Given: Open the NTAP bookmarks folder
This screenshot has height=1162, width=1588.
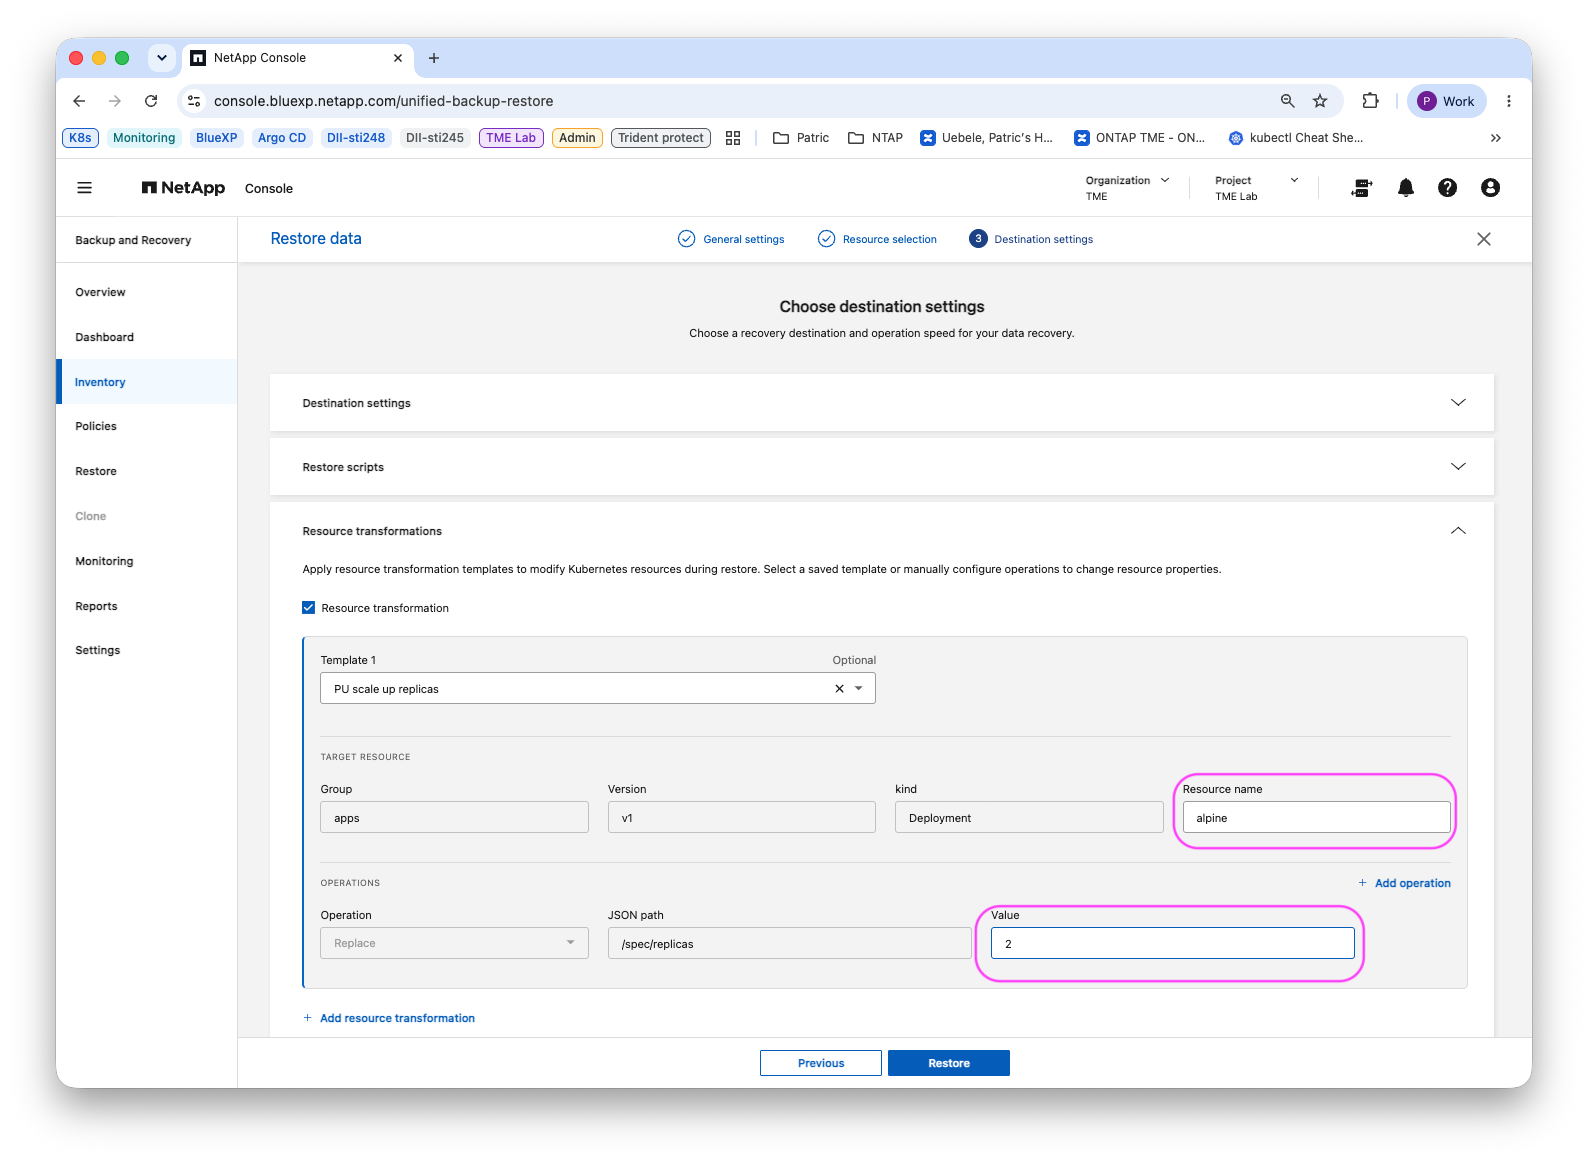Looking at the screenshot, I should tap(875, 138).
